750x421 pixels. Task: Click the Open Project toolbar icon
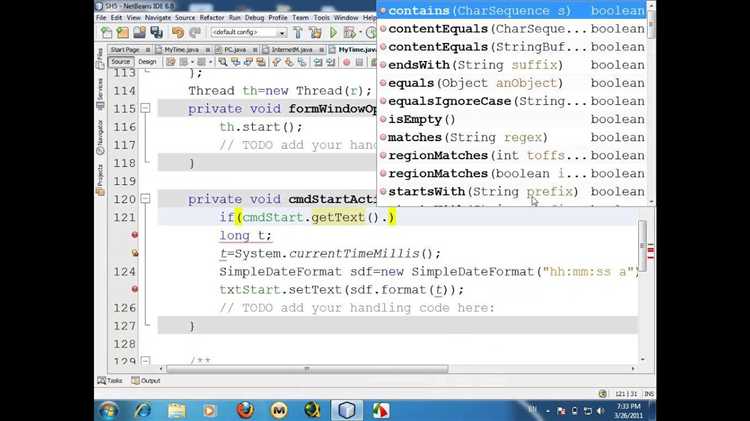139,33
